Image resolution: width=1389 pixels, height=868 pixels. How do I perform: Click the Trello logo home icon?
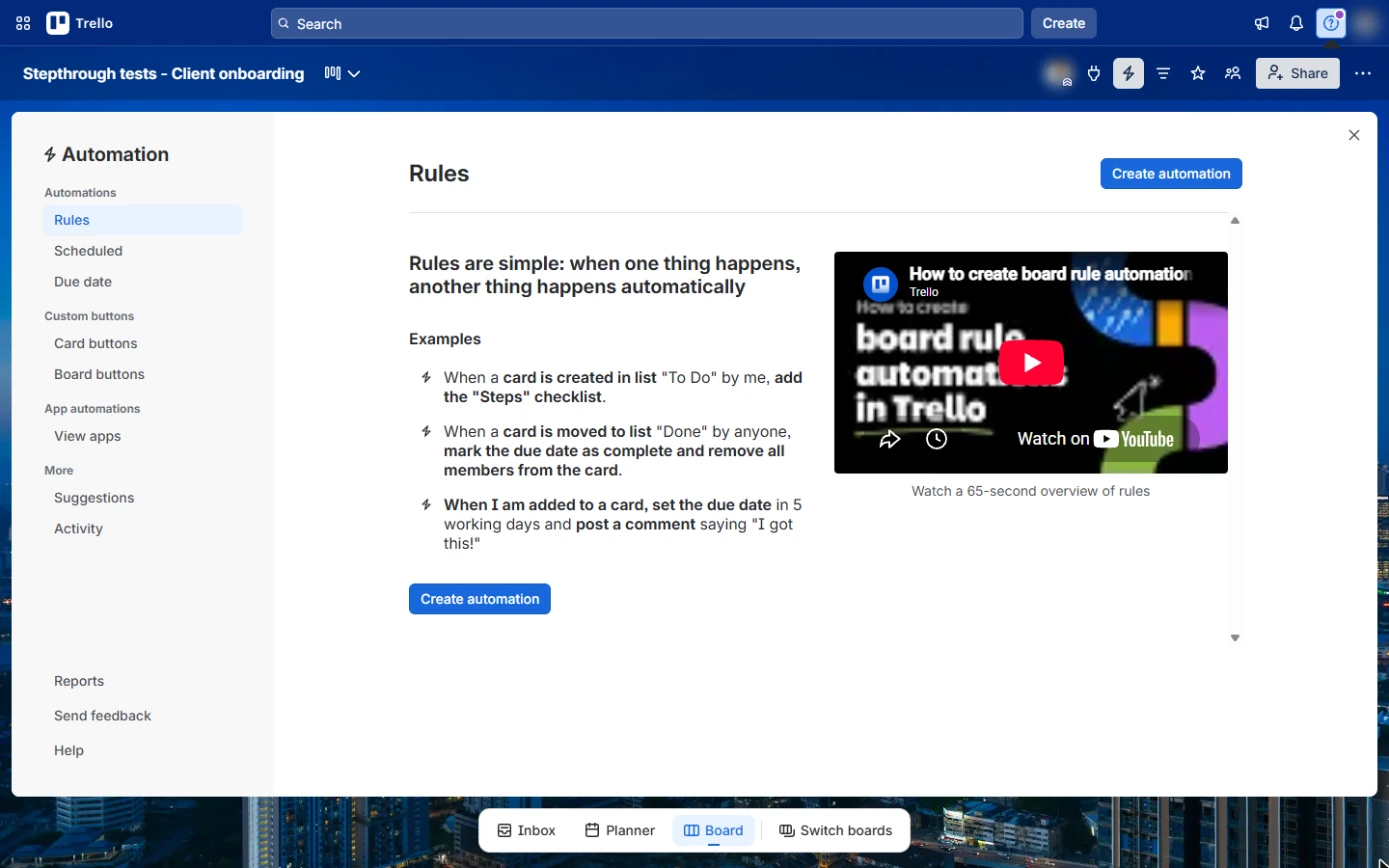click(80, 23)
